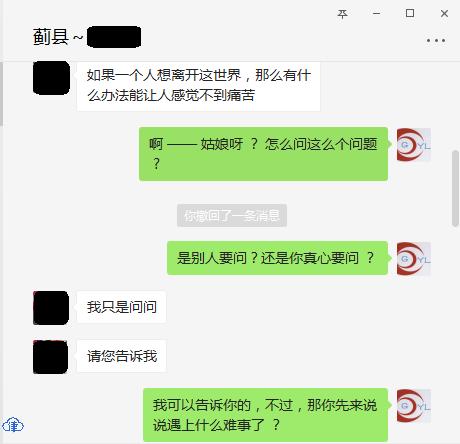Click contact avatar next to 如果一个人想离开 message
Screen dimensions: 460x444
pyautogui.click(x=51, y=78)
